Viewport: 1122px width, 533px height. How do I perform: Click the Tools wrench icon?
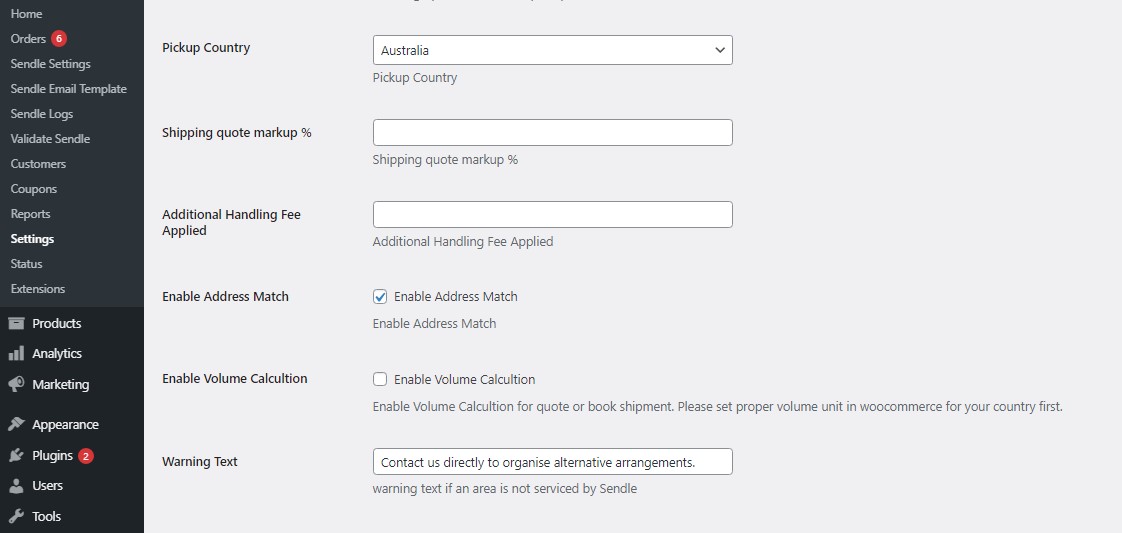coord(16,516)
